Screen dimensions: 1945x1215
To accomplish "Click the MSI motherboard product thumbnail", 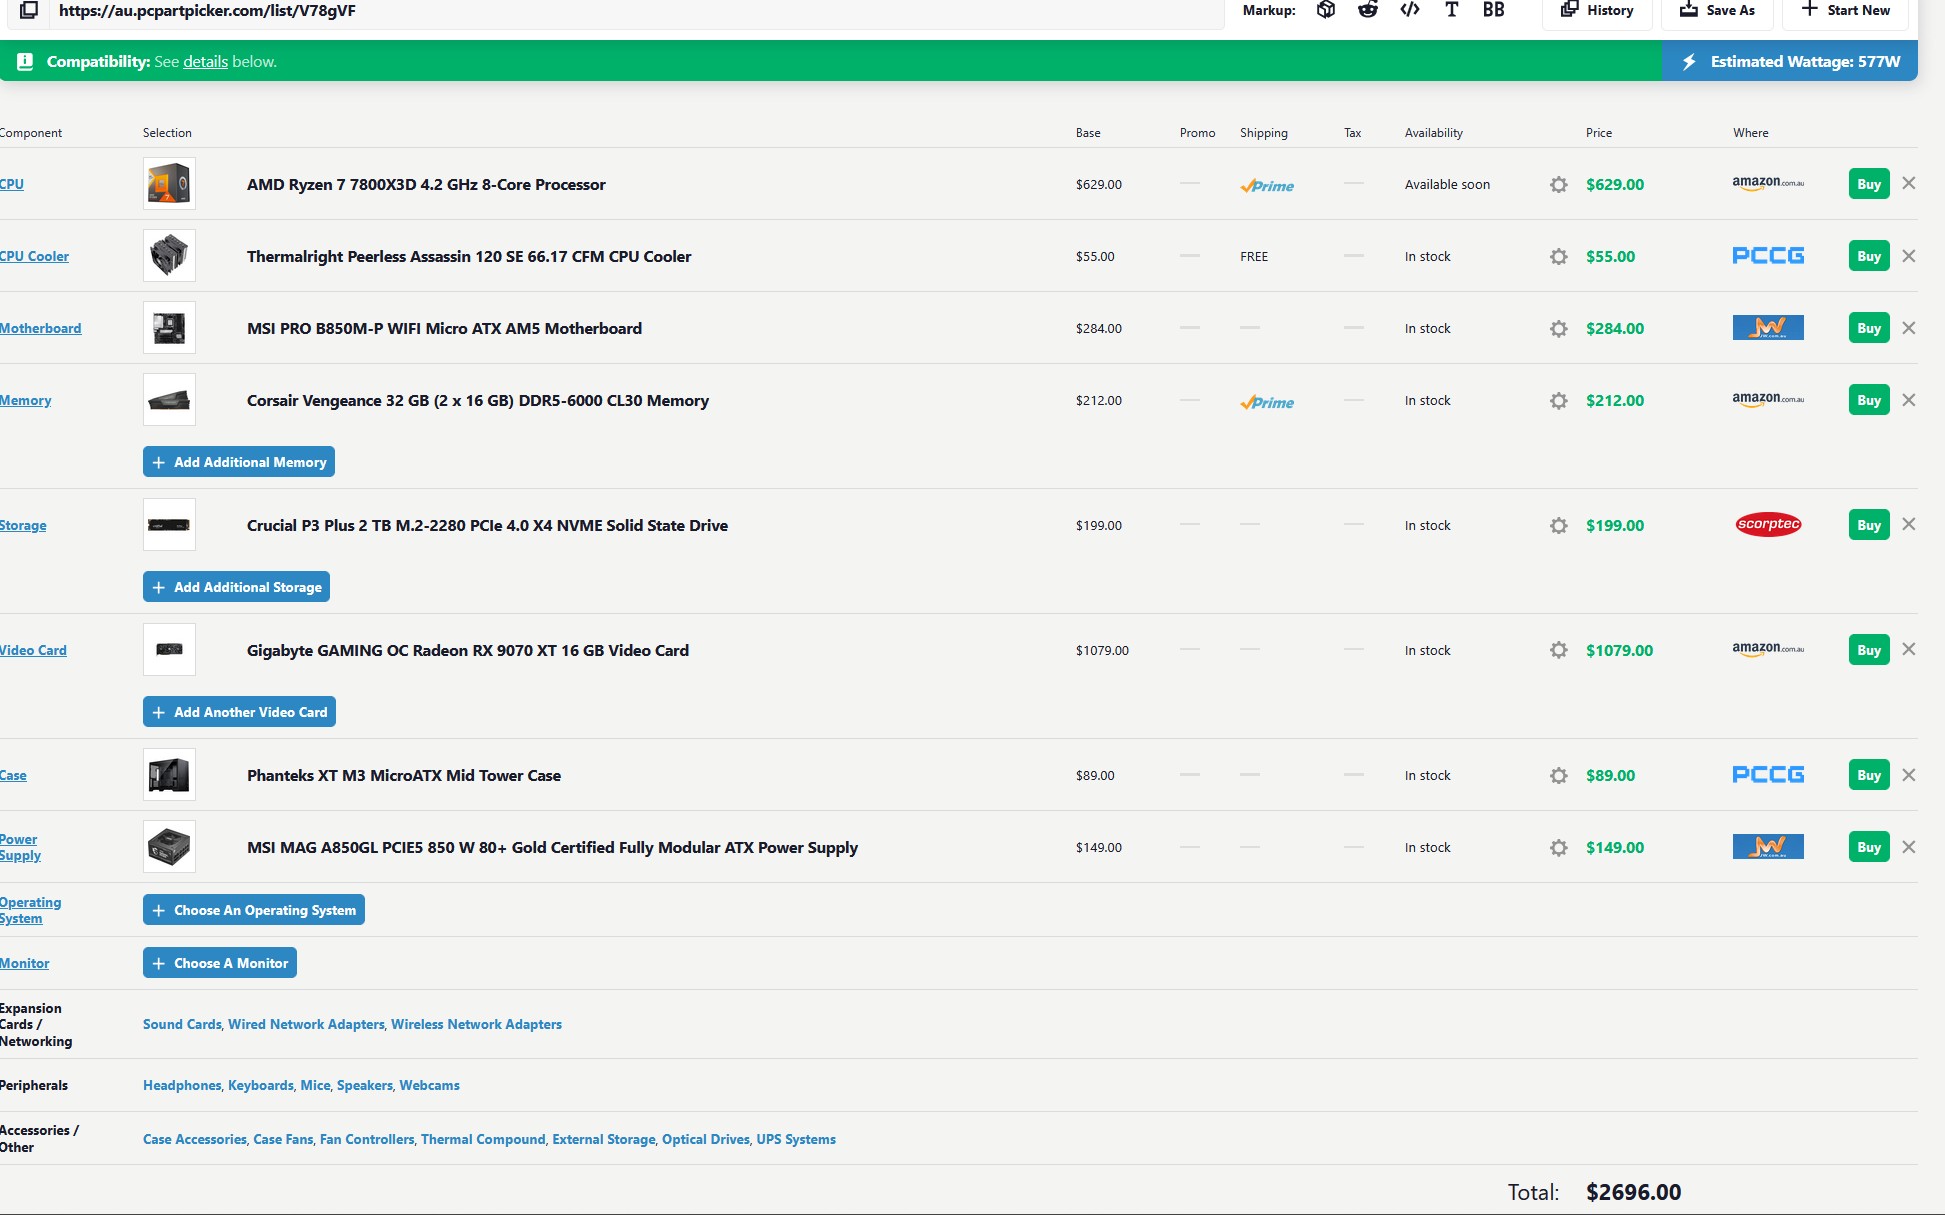I will click(169, 328).
